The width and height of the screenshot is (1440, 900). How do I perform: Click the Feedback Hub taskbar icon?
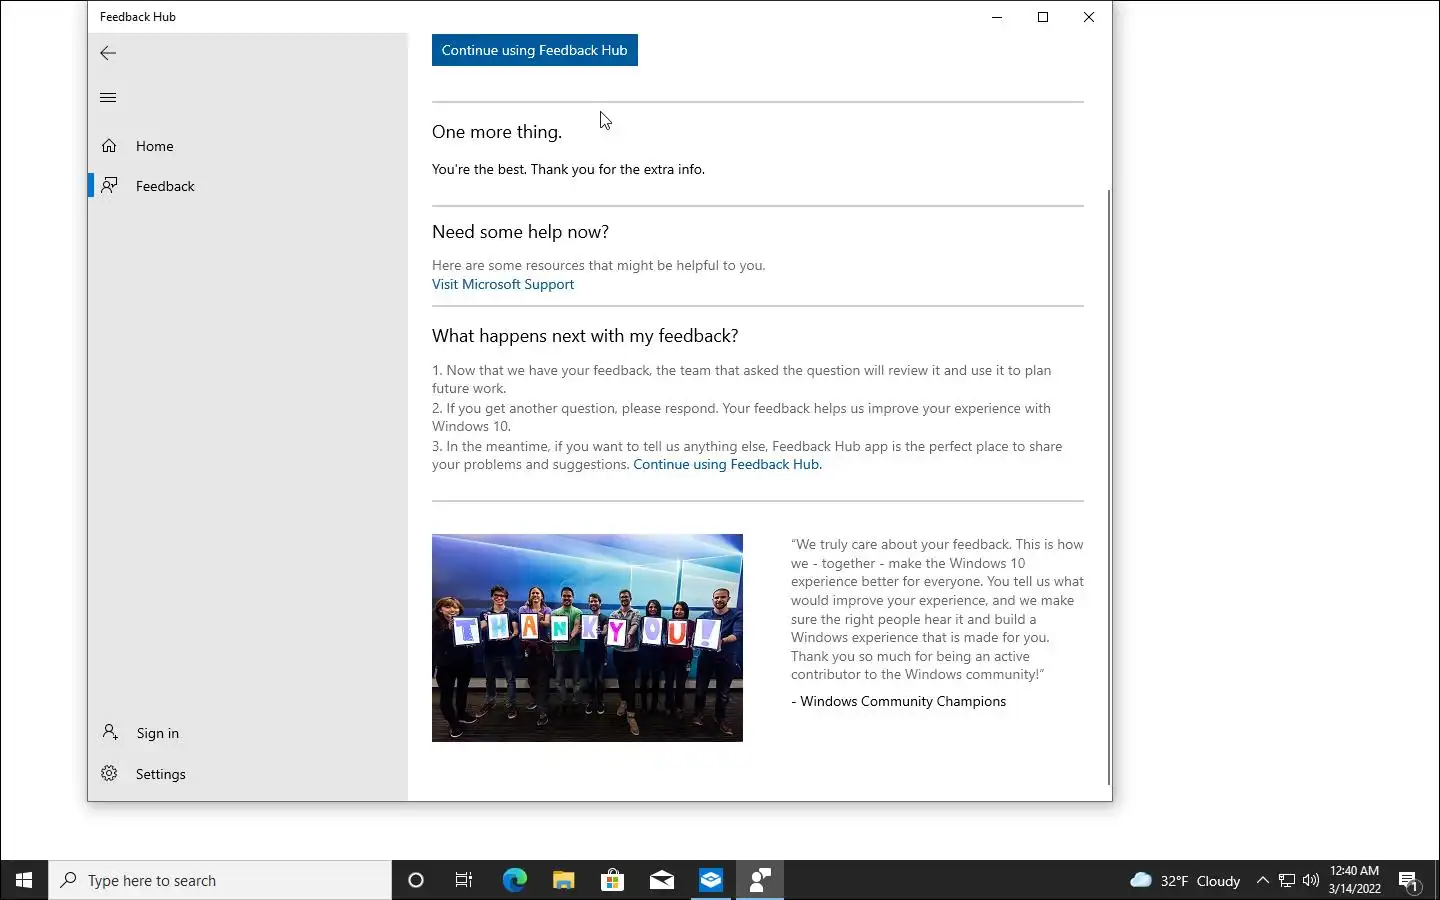click(760, 880)
